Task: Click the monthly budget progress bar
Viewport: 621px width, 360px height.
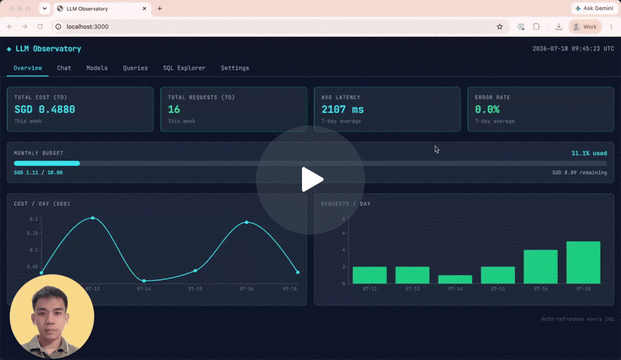Action: point(310,163)
